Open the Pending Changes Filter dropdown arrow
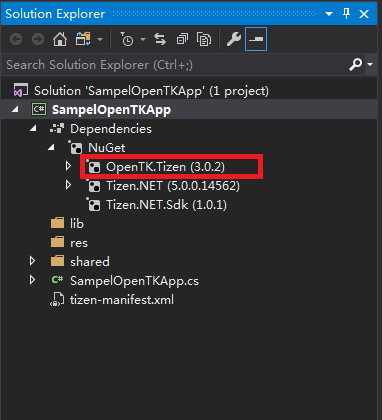The image size is (382, 420). tap(143, 40)
